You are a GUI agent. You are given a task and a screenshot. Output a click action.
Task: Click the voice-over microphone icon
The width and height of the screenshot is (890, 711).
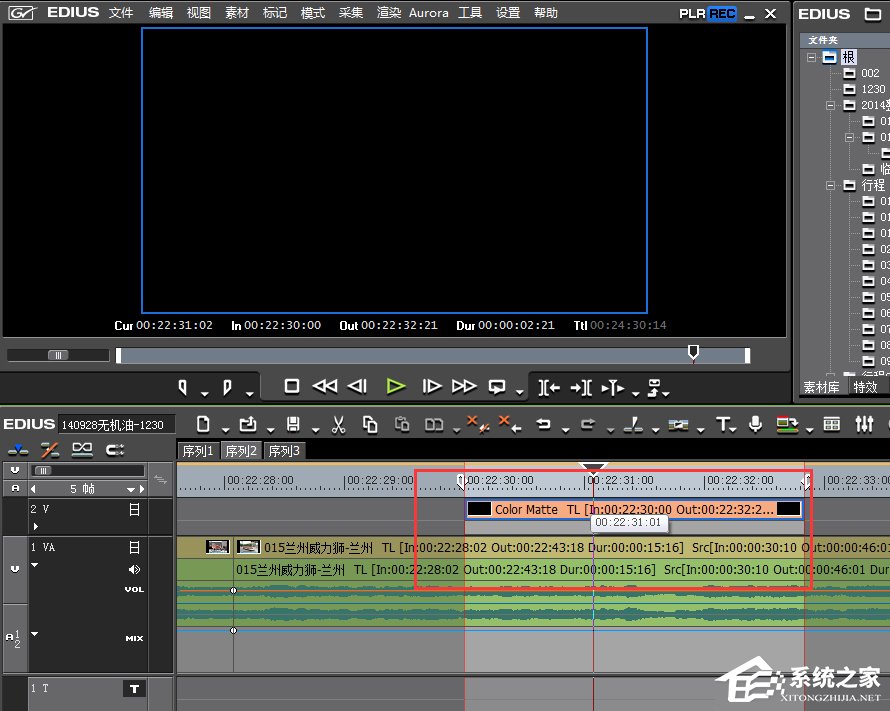756,424
